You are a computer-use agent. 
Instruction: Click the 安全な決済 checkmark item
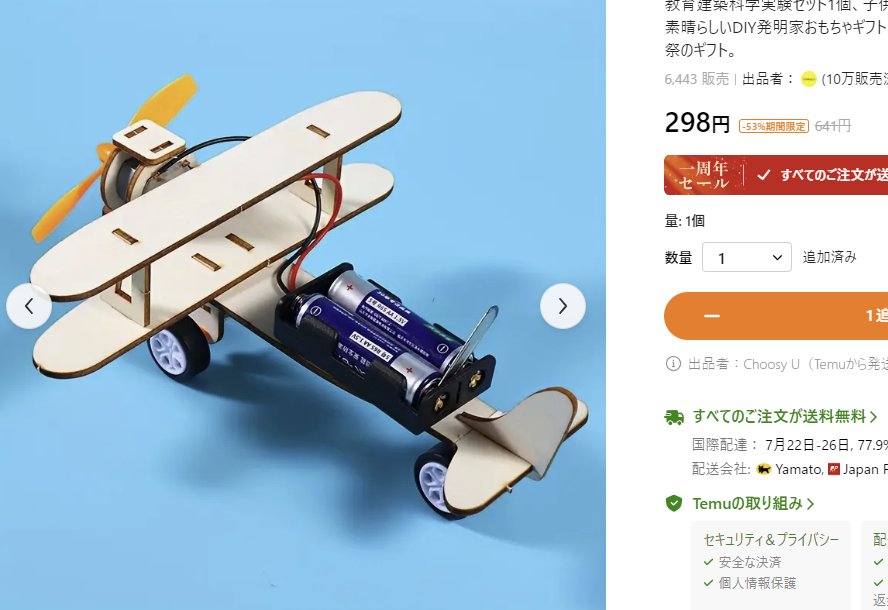click(742, 562)
